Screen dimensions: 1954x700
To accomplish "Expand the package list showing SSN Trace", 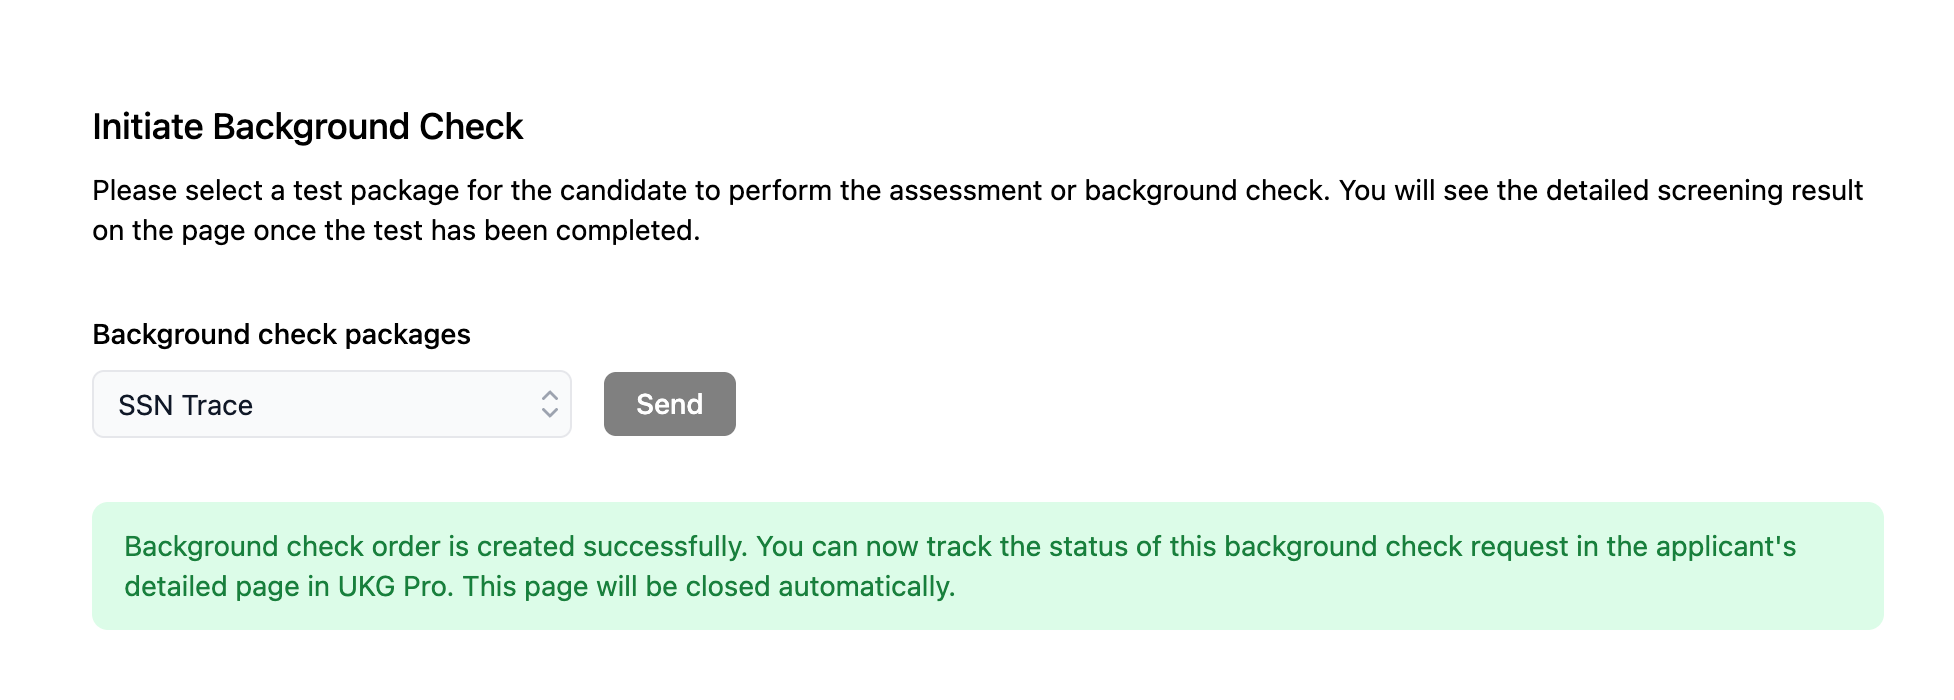I will 331,404.
